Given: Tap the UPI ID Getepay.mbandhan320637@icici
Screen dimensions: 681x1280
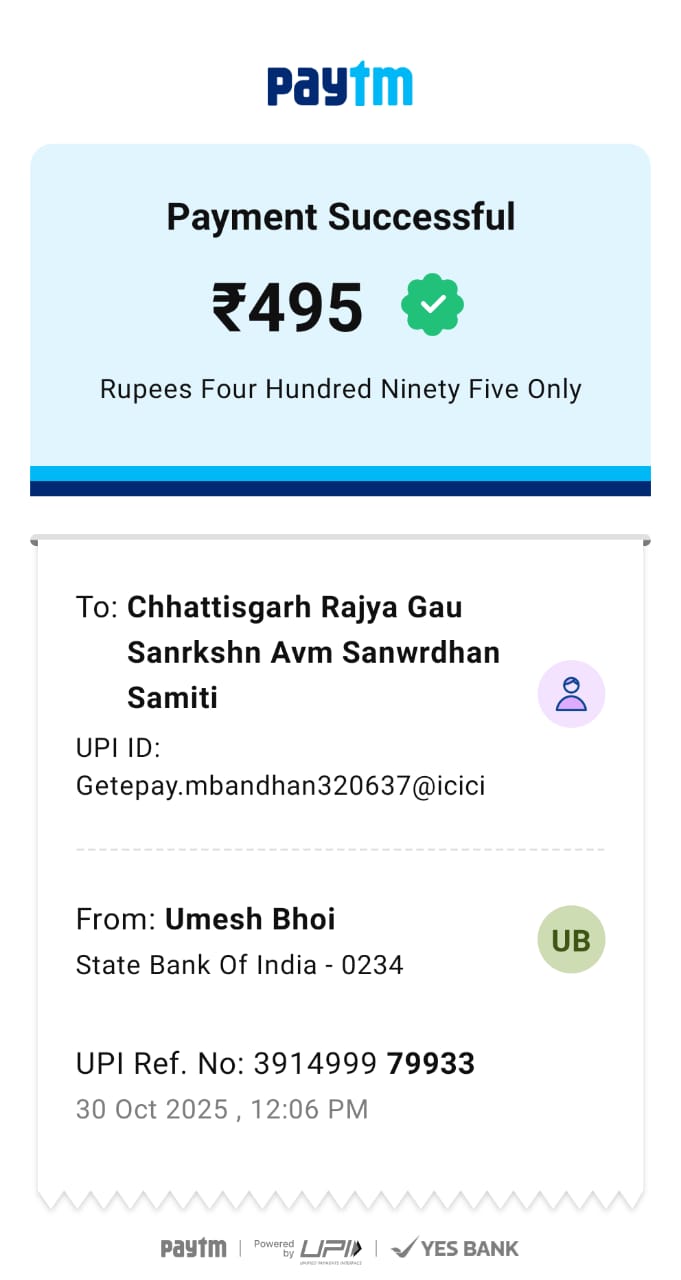Looking at the screenshot, I should pyautogui.click(x=280, y=786).
